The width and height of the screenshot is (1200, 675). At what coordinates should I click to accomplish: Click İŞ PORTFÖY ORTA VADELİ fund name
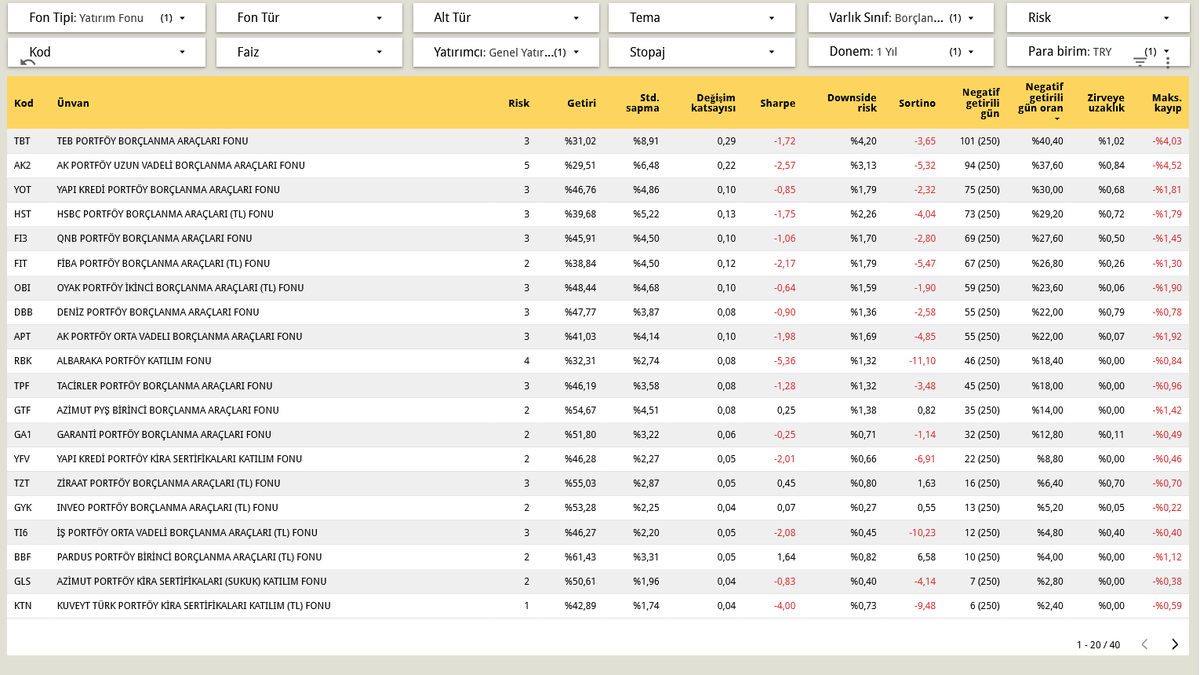click(187, 532)
